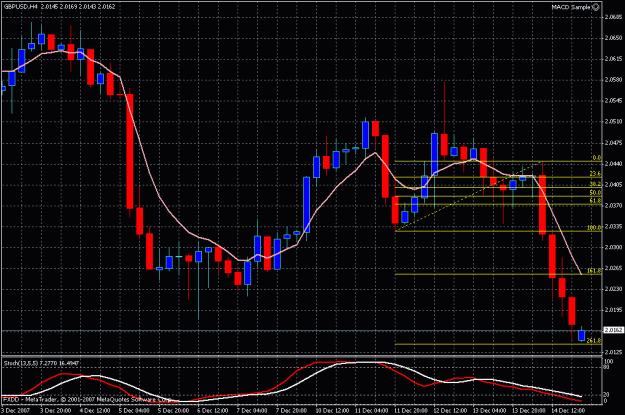This screenshot has height=415, width=625.
Task: Select the Fibonacci 161.8 level label
Action: point(594,271)
